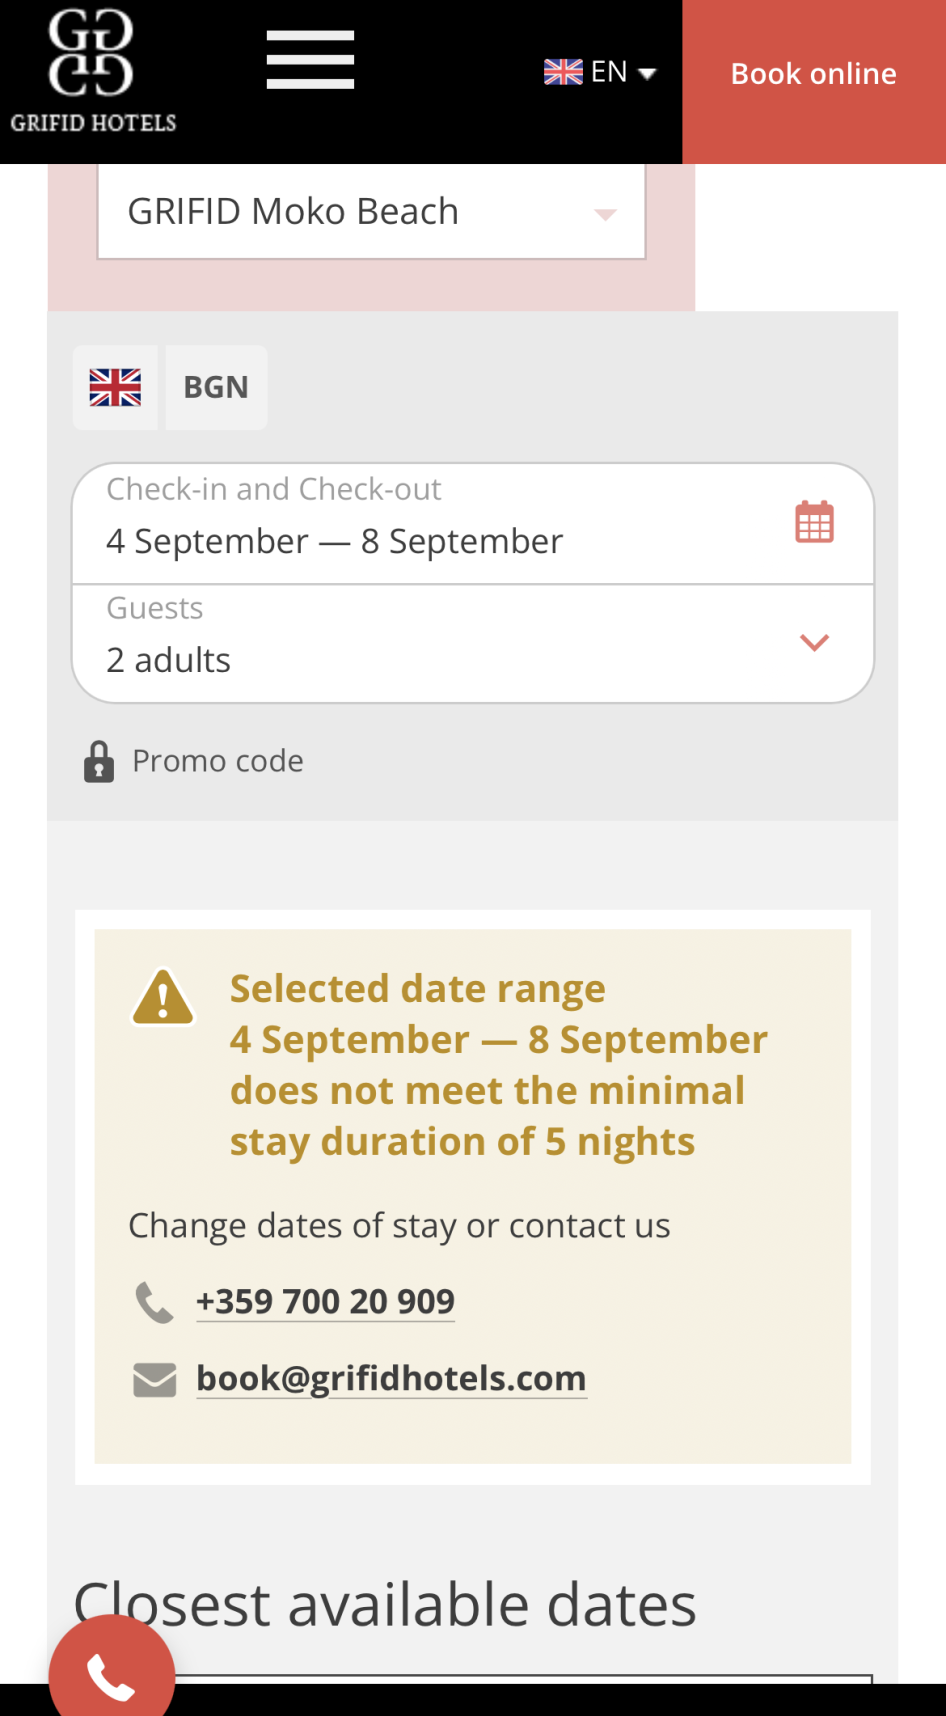The image size is (946, 1716).
Task: Open the book@grifidhotels.com email link
Action: tap(391, 1379)
